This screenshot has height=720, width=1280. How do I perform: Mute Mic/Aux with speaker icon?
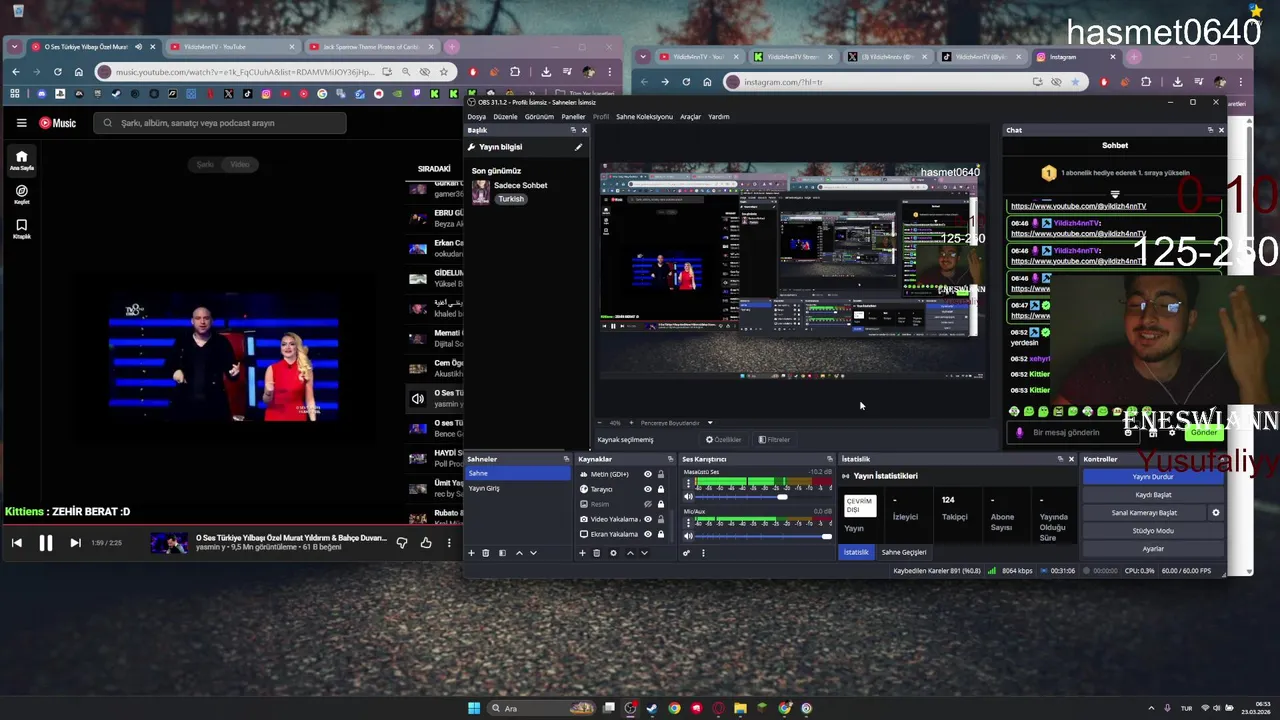[x=688, y=536]
